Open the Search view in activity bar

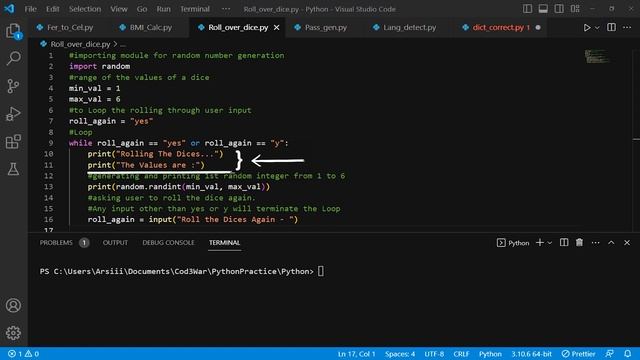13,58
